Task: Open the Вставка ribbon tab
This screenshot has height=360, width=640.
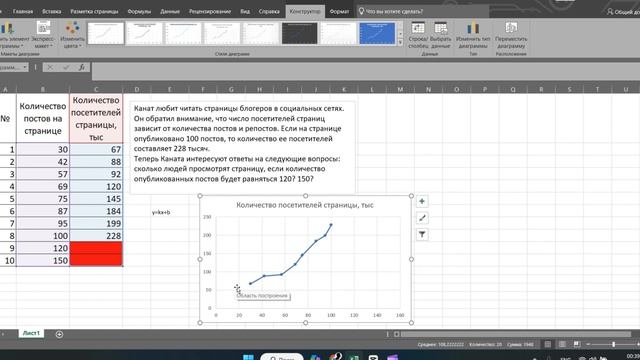Action: [51, 11]
